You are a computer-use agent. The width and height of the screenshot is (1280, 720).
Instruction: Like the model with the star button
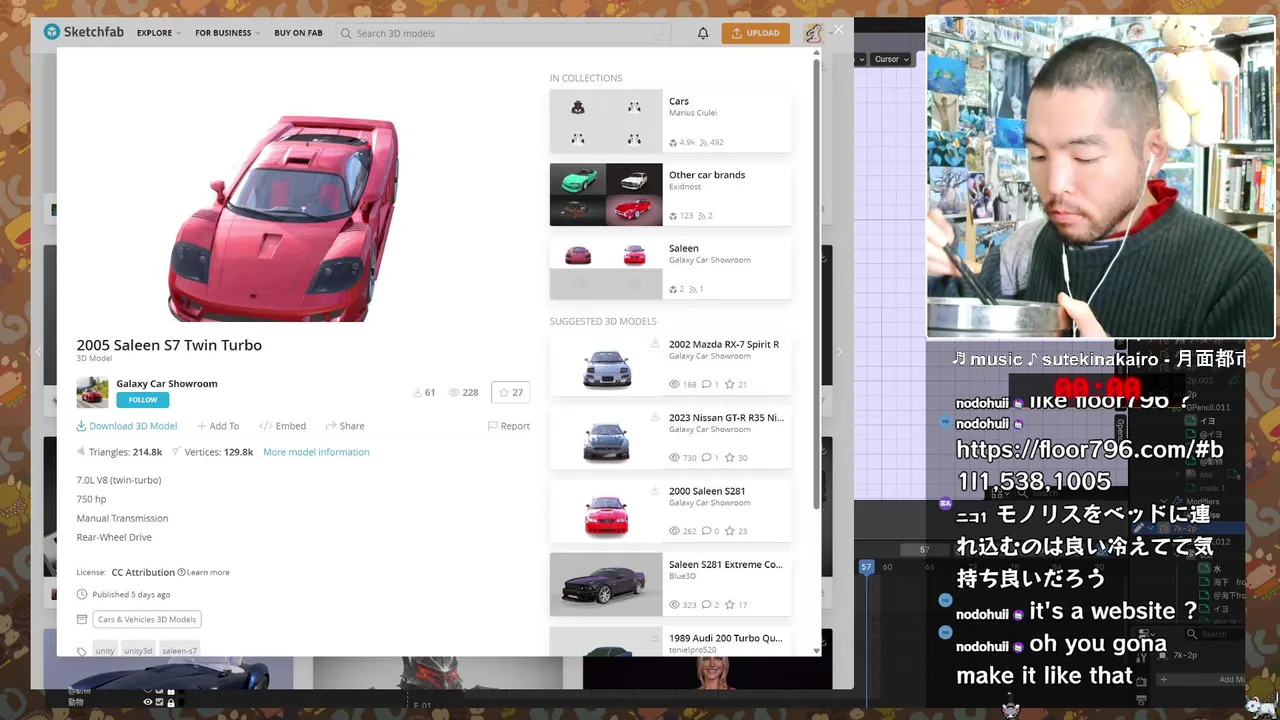coord(510,393)
